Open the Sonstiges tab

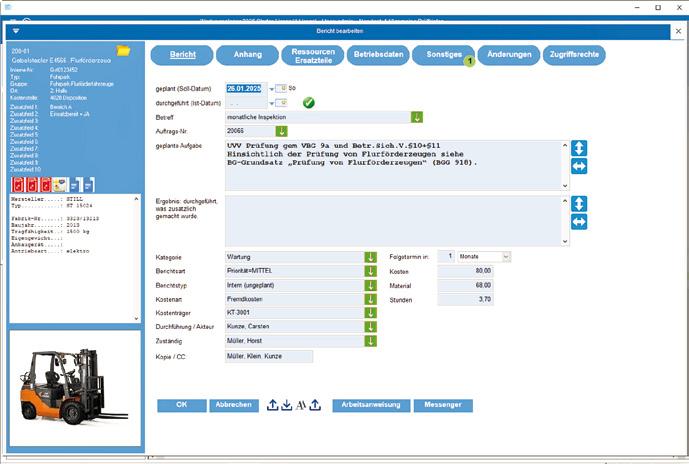coord(443,55)
